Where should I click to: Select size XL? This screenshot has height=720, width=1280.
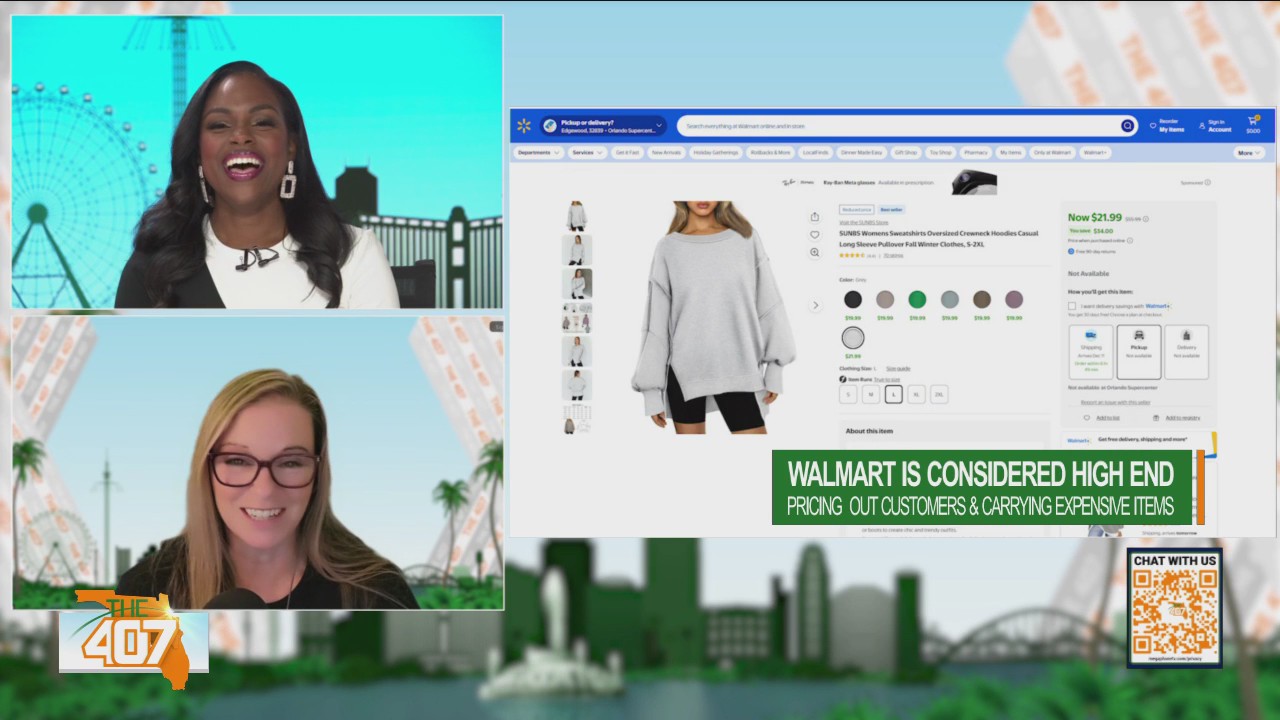pyautogui.click(x=916, y=395)
